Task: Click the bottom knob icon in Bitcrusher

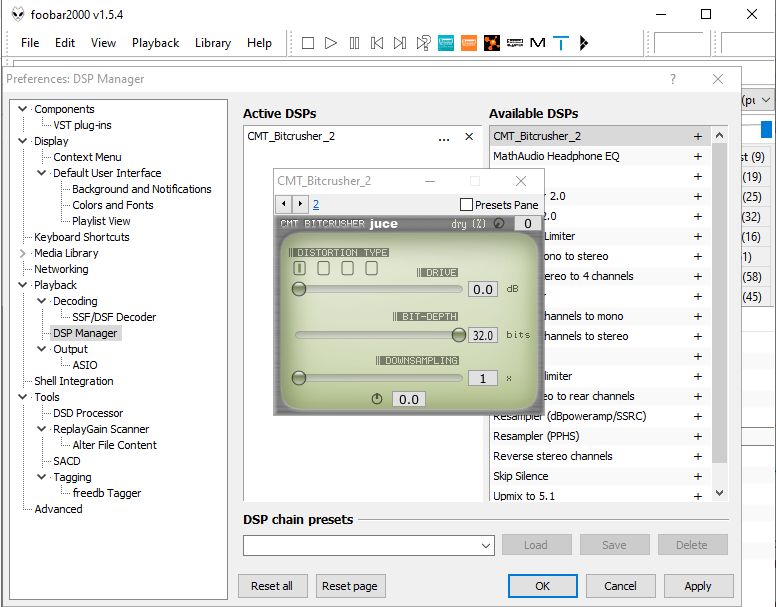Action: [377, 399]
